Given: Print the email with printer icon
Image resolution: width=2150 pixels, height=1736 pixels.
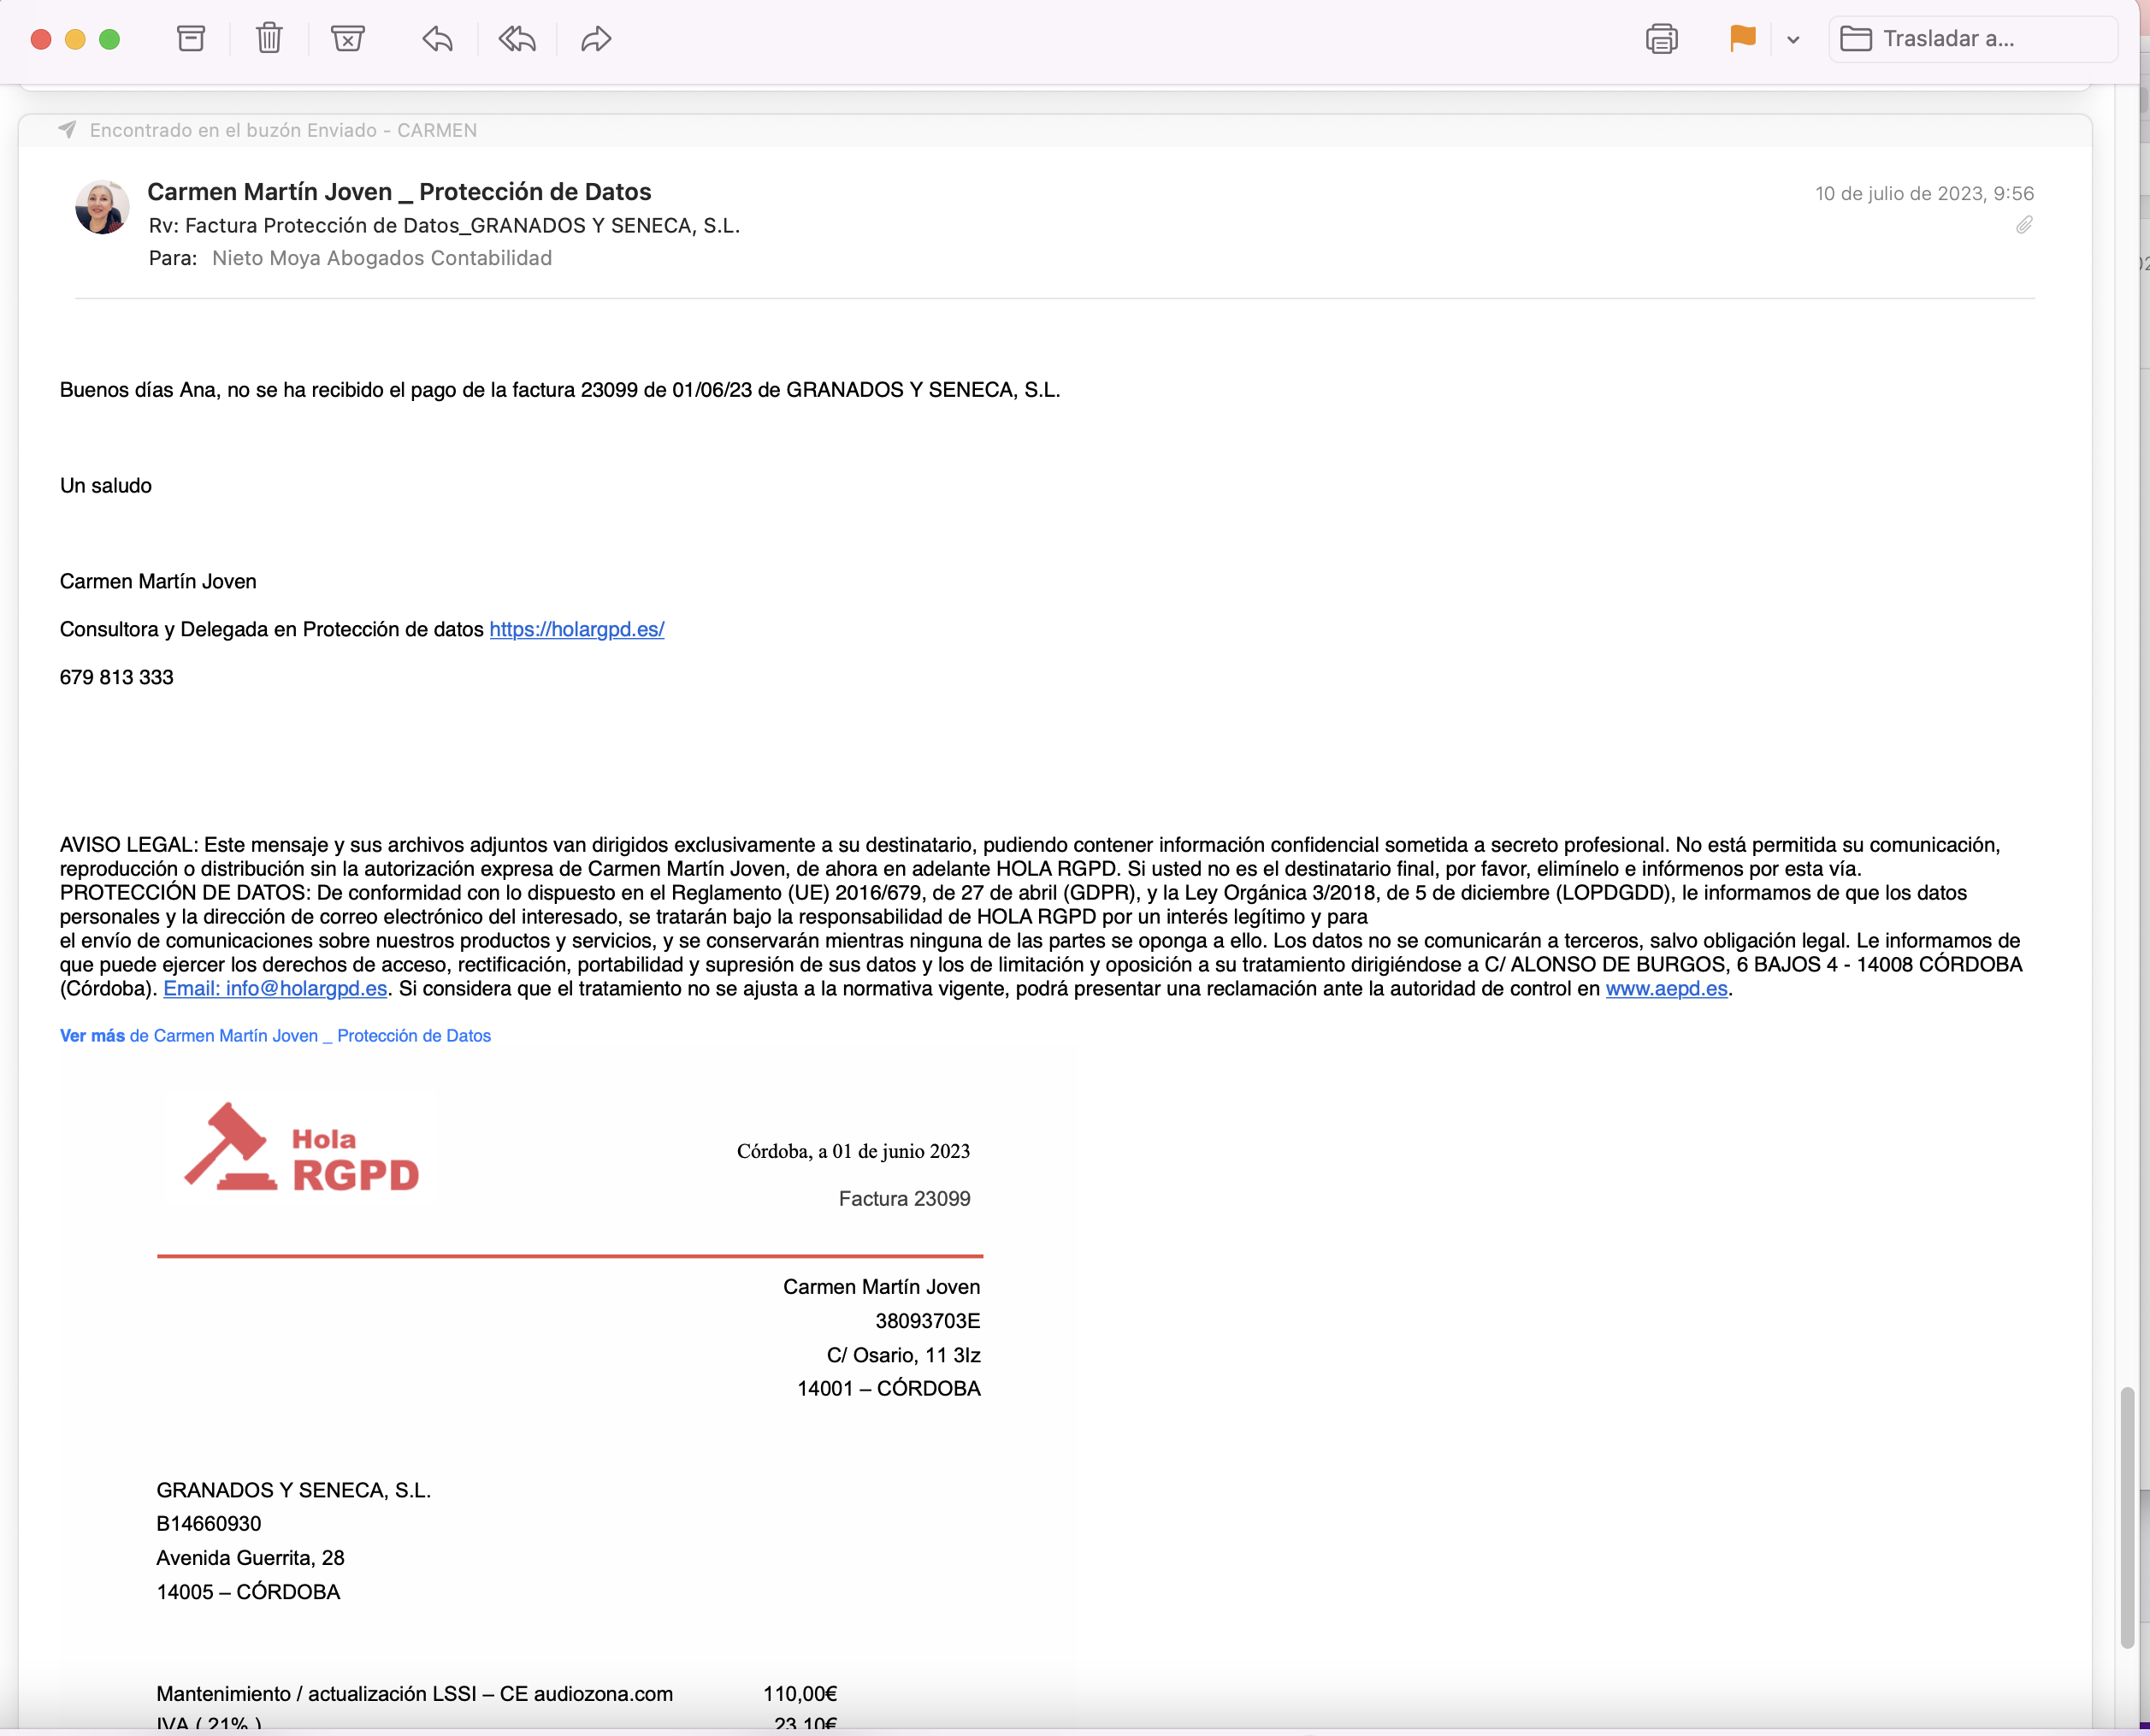Looking at the screenshot, I should [x=1661, y=39].
